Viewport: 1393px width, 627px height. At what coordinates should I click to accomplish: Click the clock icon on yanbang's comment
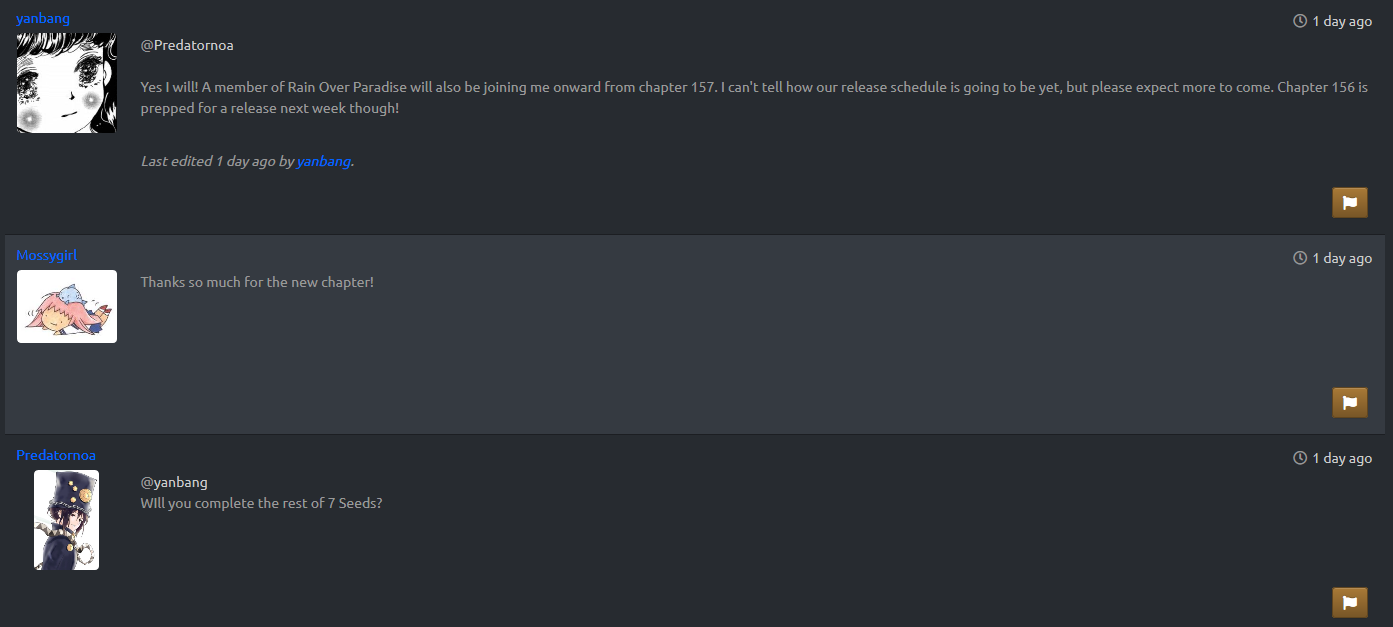click(x=1300, y=21)
